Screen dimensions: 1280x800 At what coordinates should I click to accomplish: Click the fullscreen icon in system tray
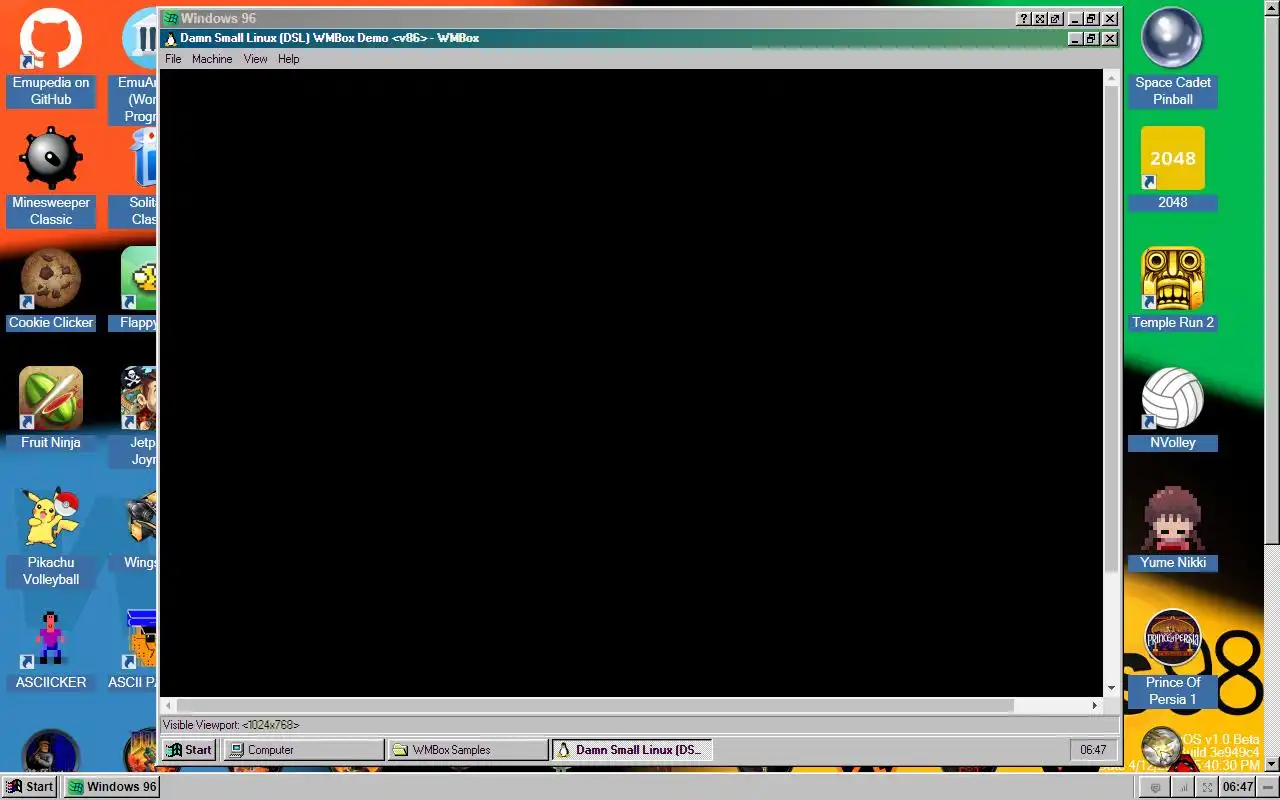(x=1209, y=787)
